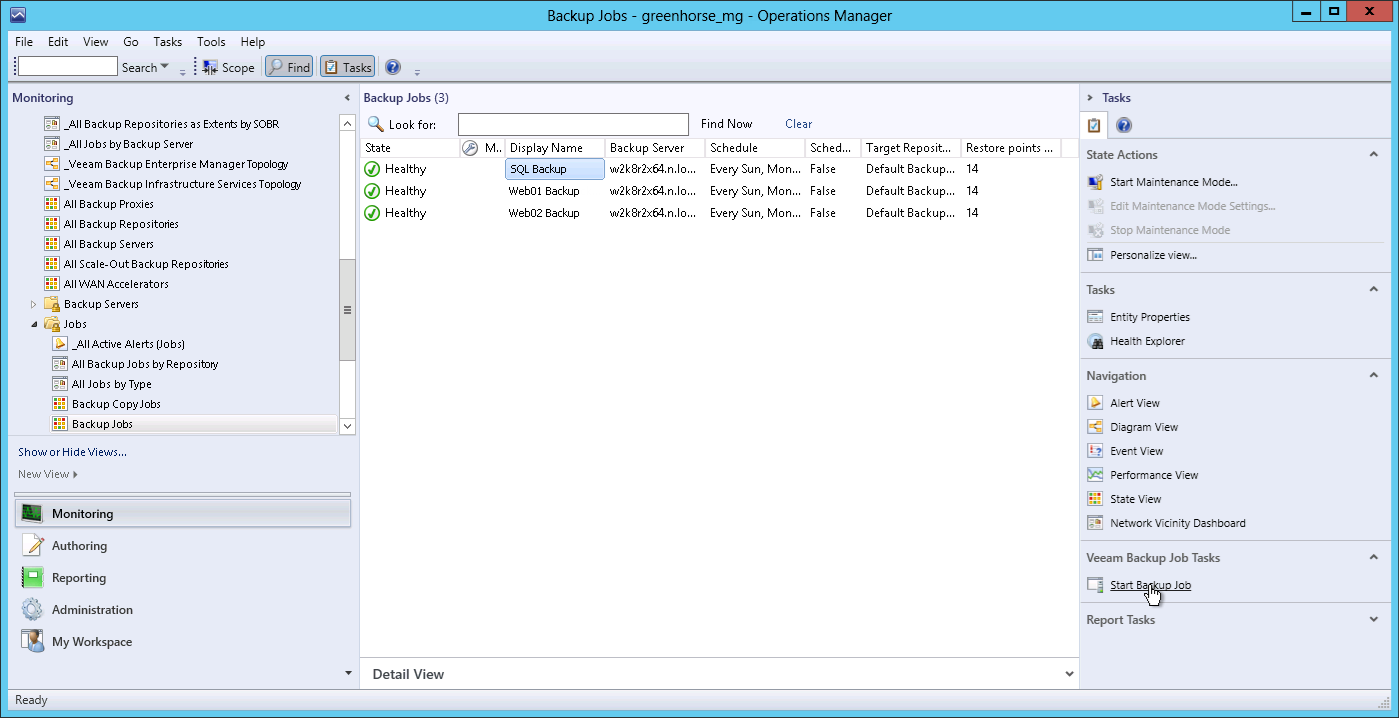Image resolution: width=1399 pixels, height=718 pixels.
Task: Select Backup Jobs in the tree
Action: (x=102, y=424)
